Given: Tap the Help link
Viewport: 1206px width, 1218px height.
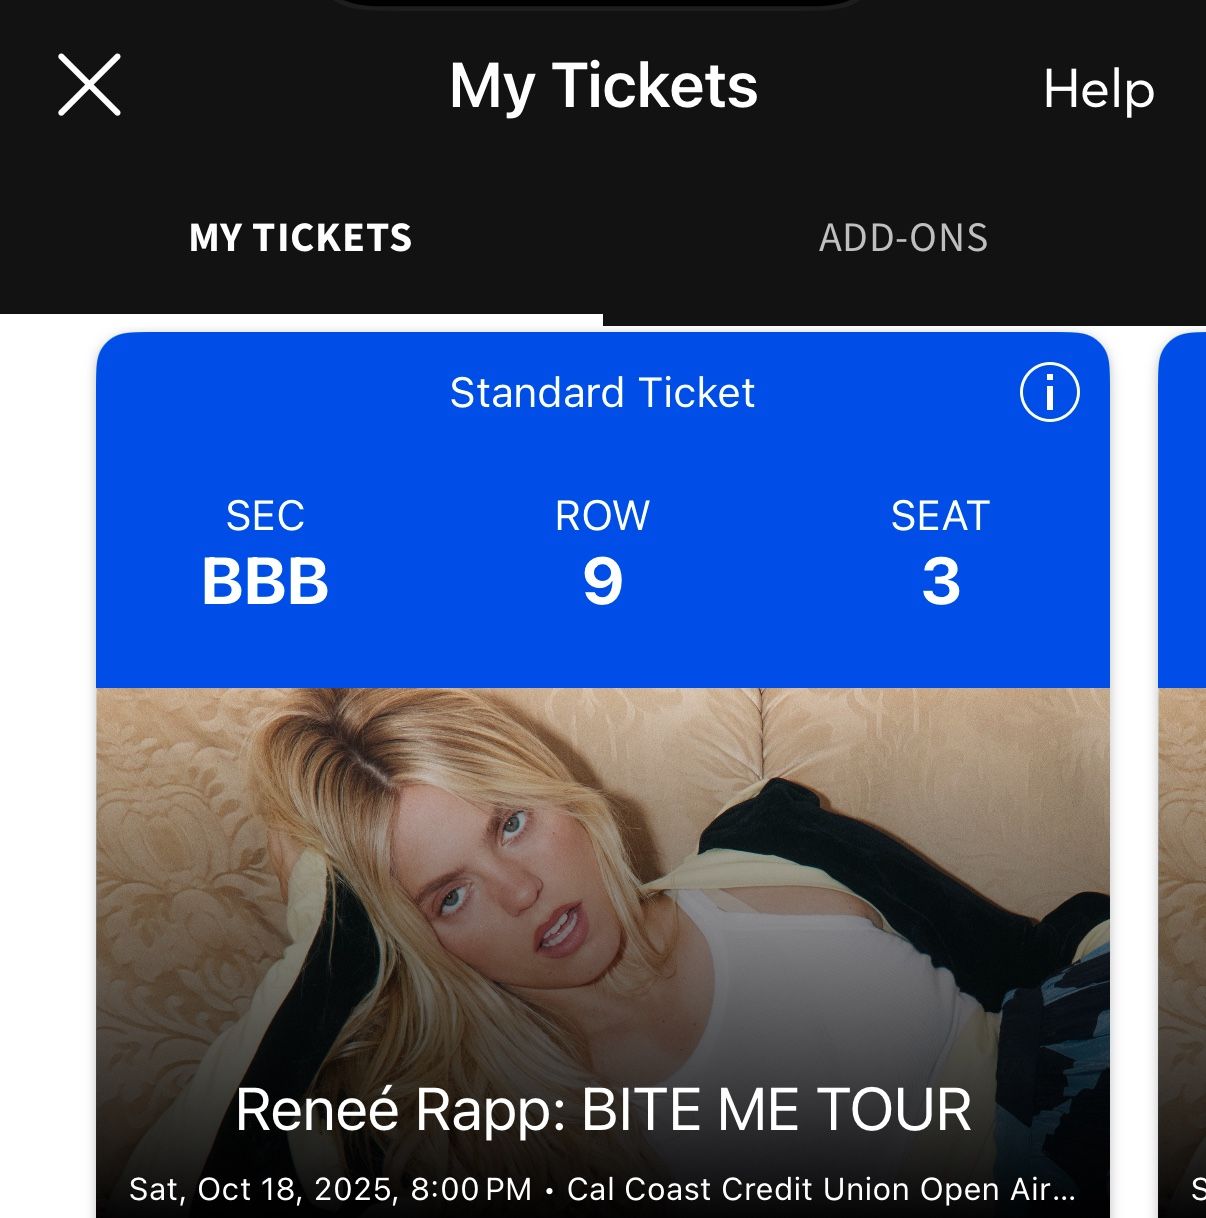Looking at the screenshot, I should (1098, 89).
